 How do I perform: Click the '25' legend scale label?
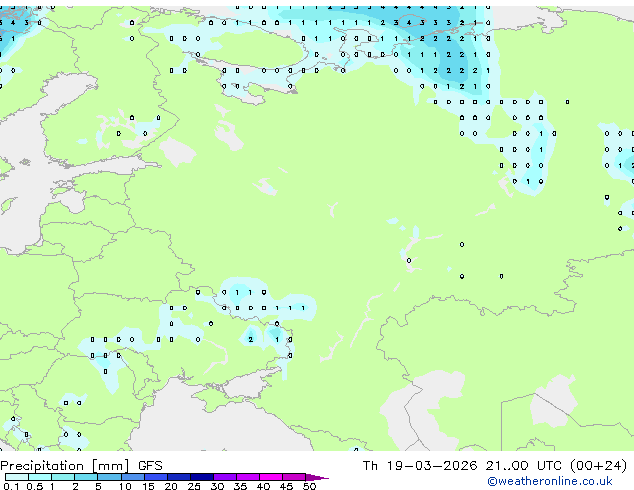click(x=194, y=486)
